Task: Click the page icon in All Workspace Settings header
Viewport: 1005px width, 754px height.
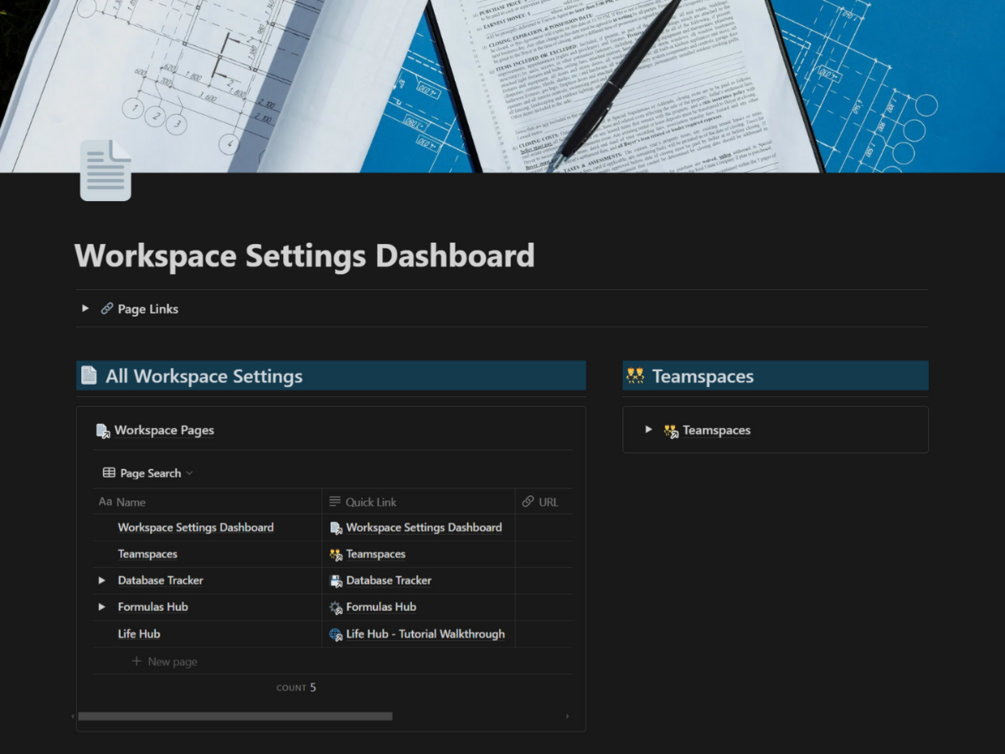Action: coord(89,375)
